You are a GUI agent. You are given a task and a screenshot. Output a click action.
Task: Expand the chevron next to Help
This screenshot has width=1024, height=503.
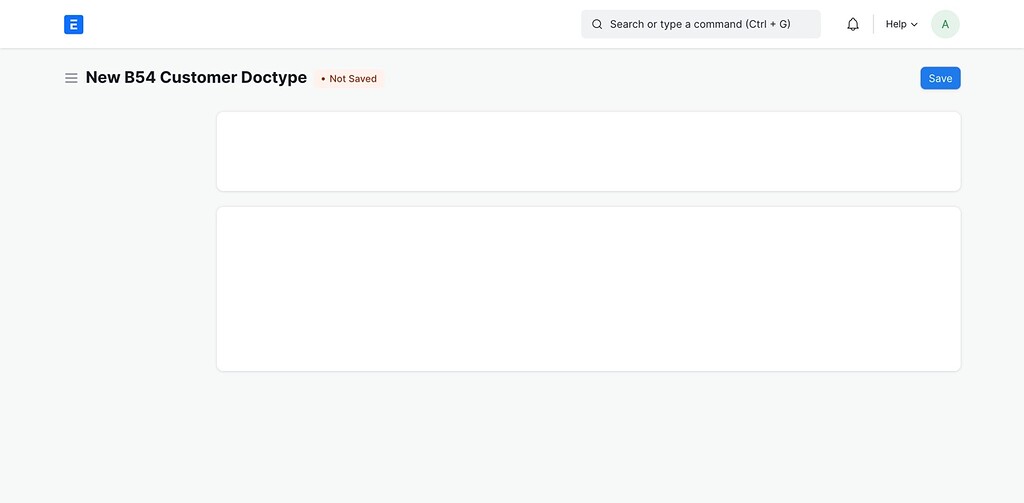(914, 25)
